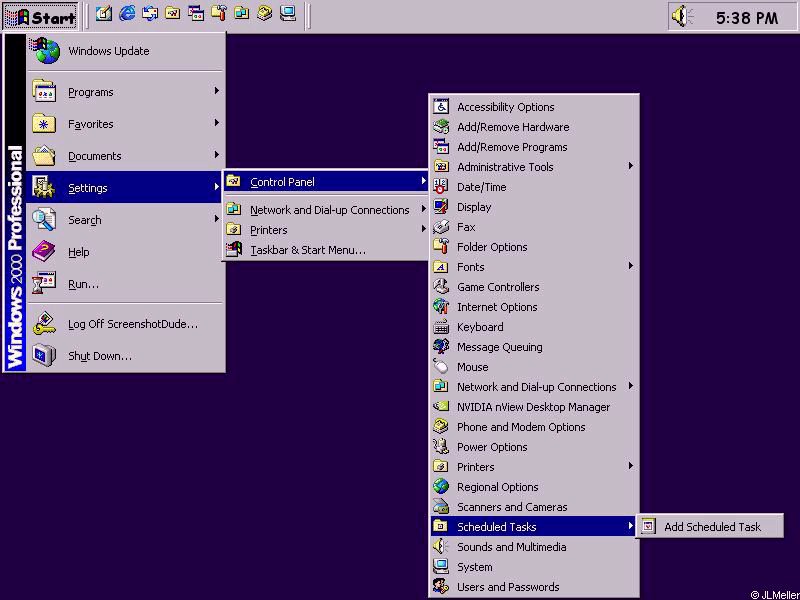Click the System icon in Control Panel list
Viewport: 800px width, 600px height.
[x=441, y=566]
